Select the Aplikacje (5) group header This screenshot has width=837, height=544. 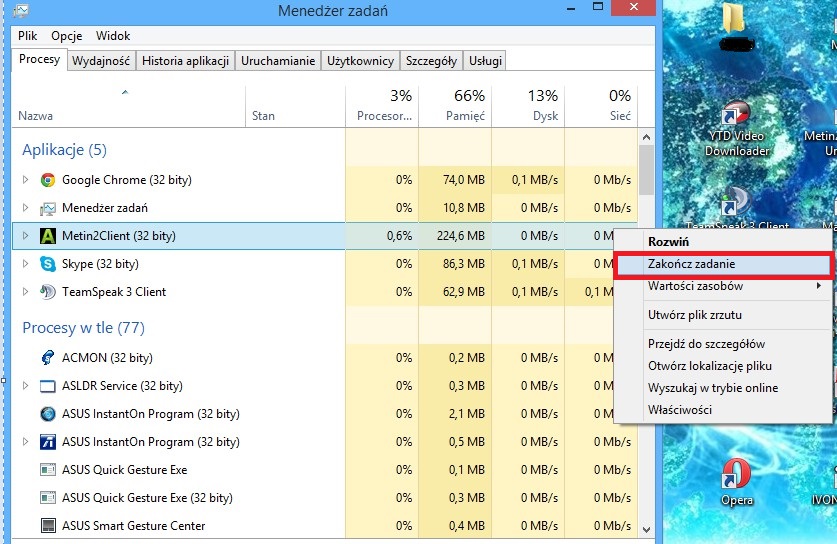coord(65,150)
